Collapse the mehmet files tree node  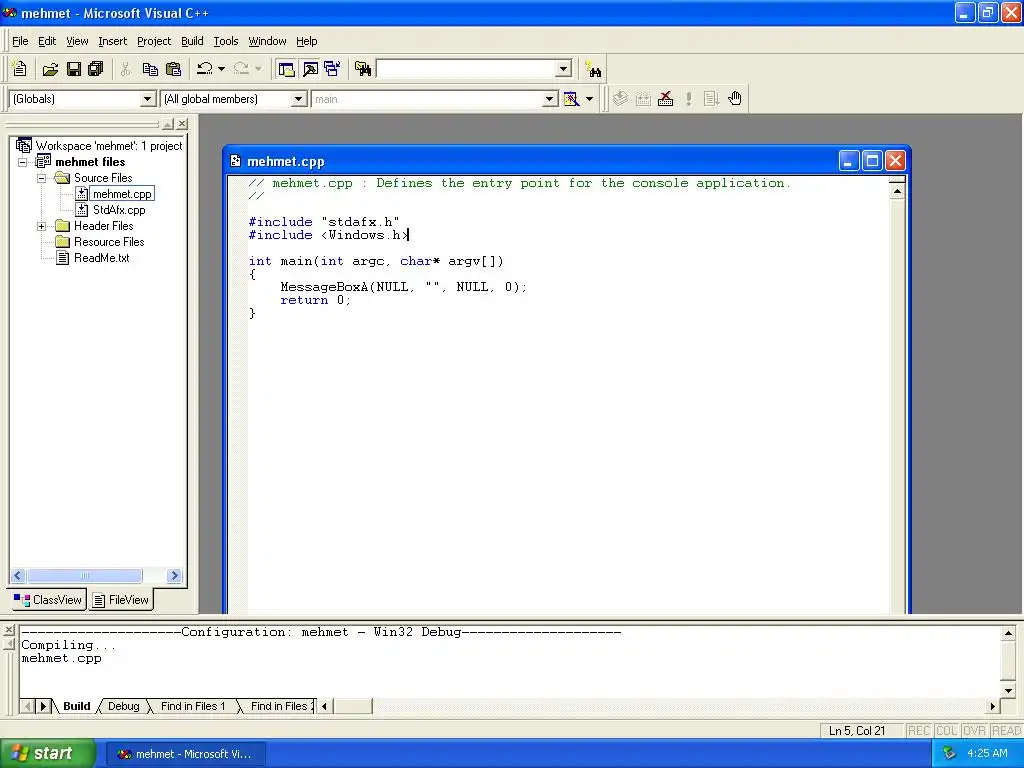tap(23, 162)
